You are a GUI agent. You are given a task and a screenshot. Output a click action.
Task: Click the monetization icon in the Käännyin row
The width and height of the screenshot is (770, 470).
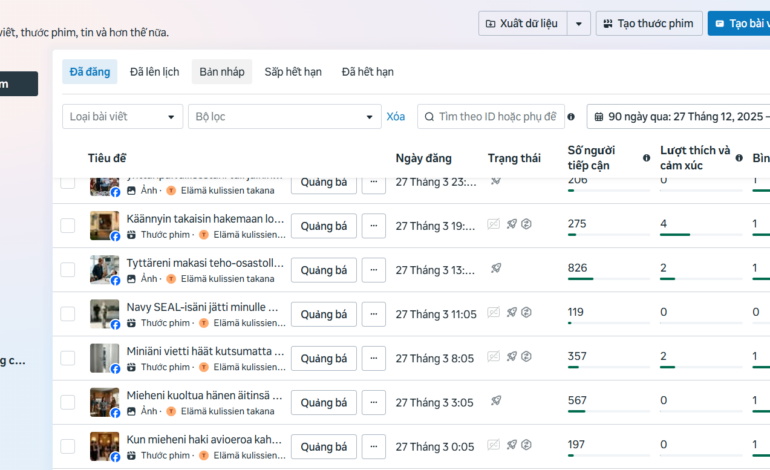tap(526, 225)
